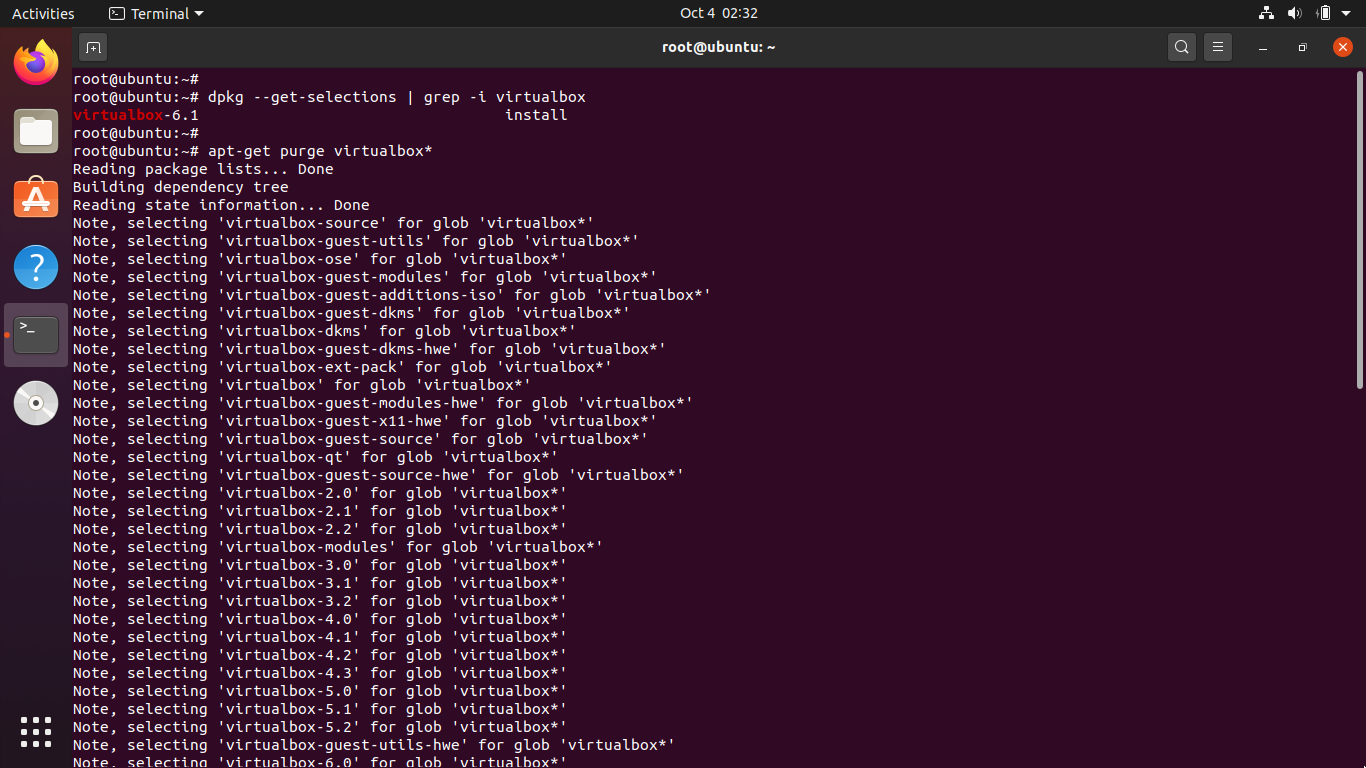Click the 'virtualbox-5.1' note line
Viewport: 1366px width, 768px height.
[320, 709]
